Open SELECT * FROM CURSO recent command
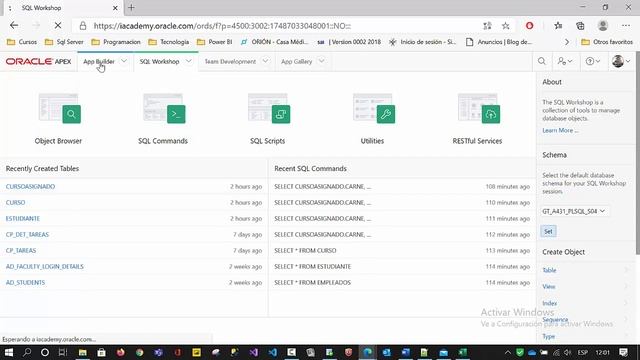The height and width of the screenshot is (360, 640). pos(305,251)
